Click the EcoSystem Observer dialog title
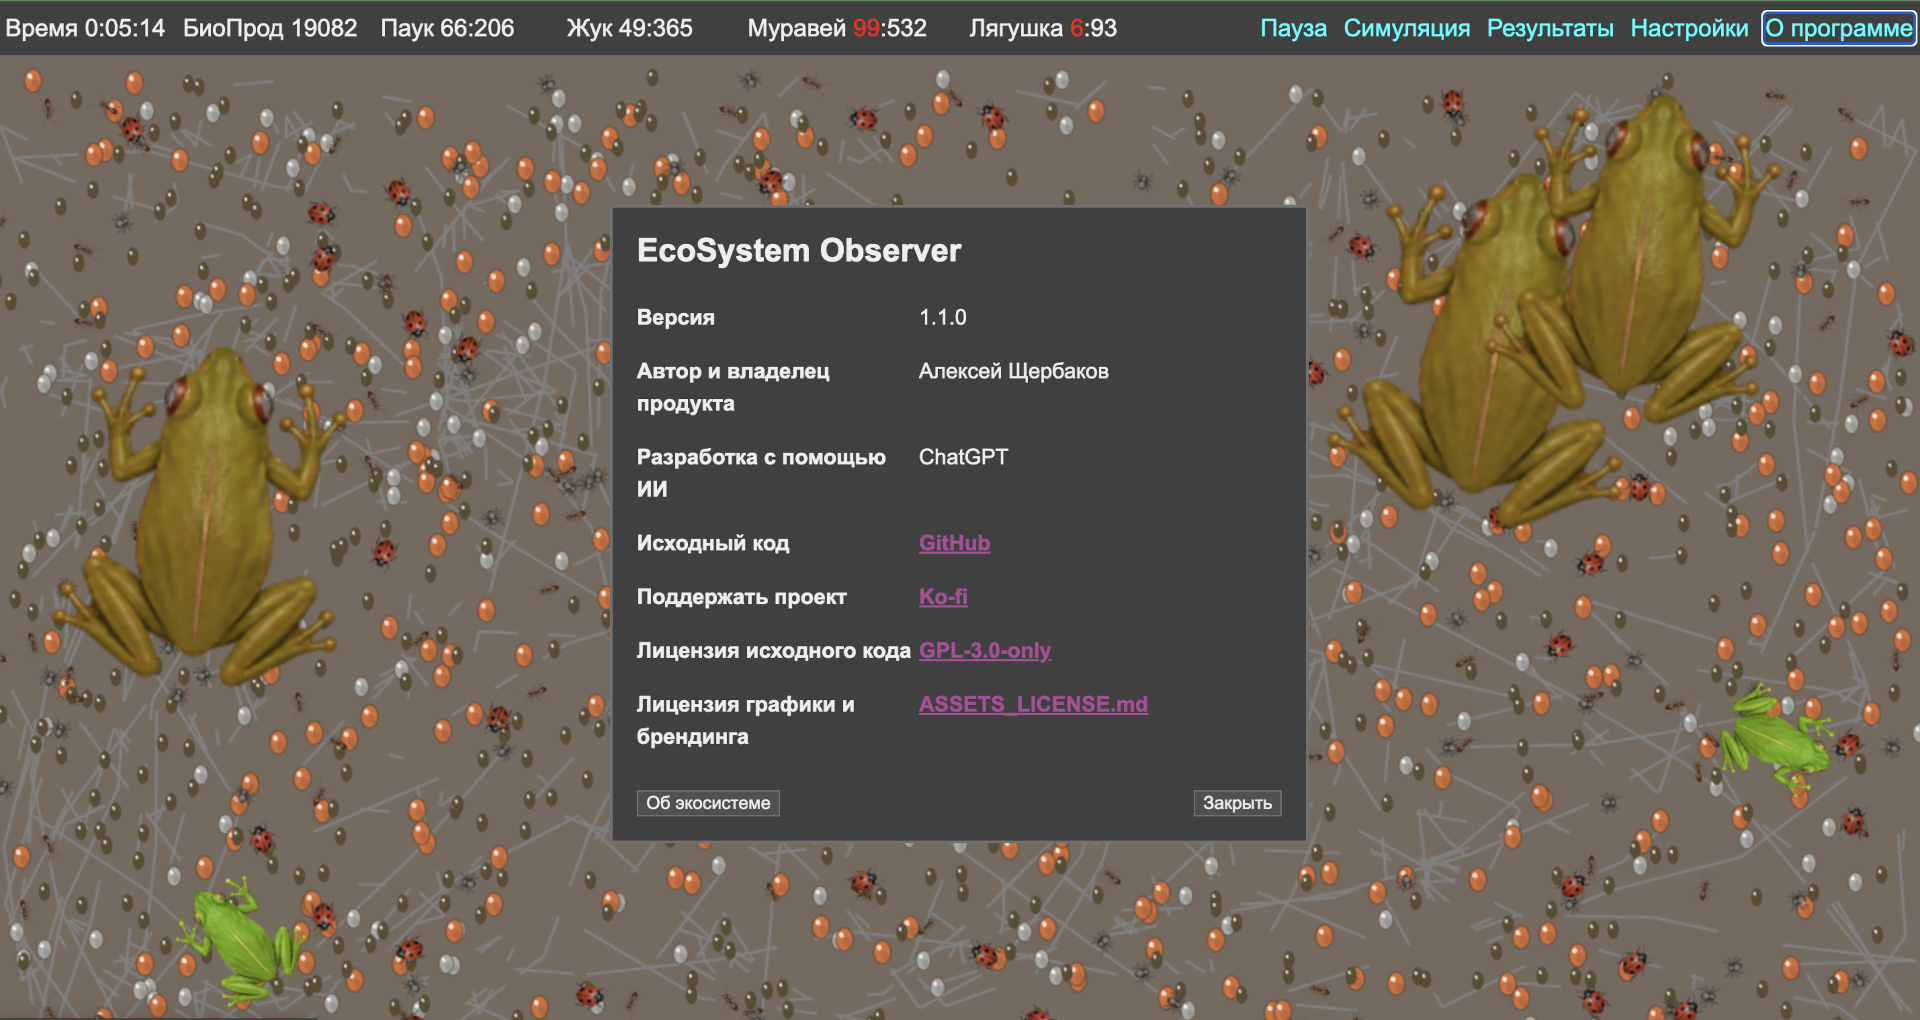 (799, 250)
